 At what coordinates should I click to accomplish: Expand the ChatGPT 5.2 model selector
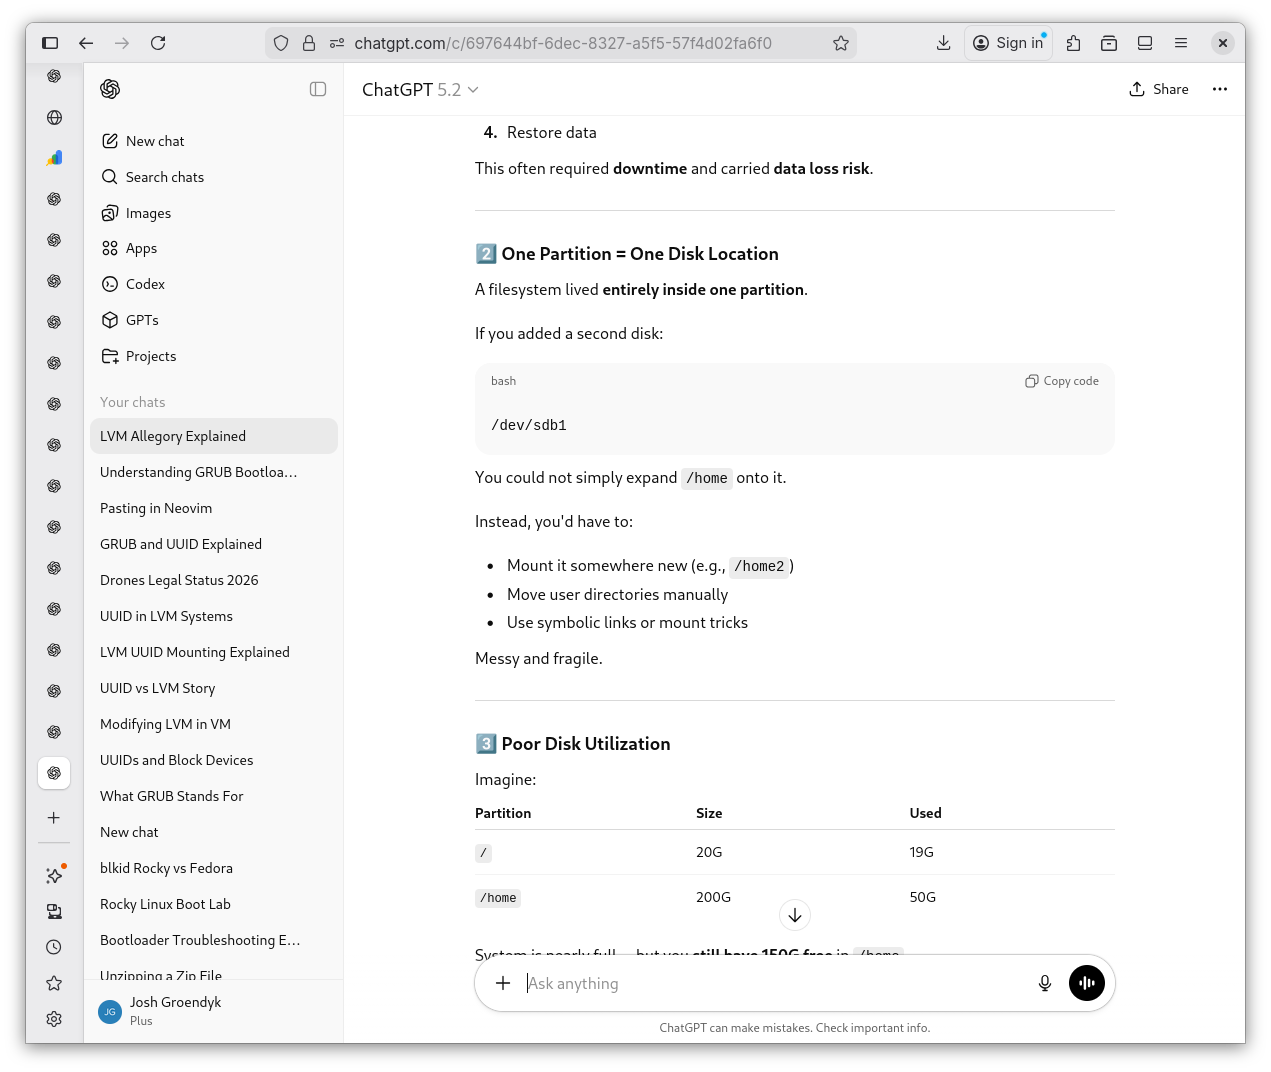pos(420,90)
